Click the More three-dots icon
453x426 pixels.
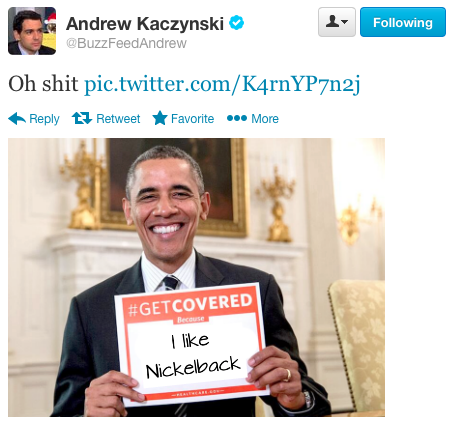coord(237,118)
